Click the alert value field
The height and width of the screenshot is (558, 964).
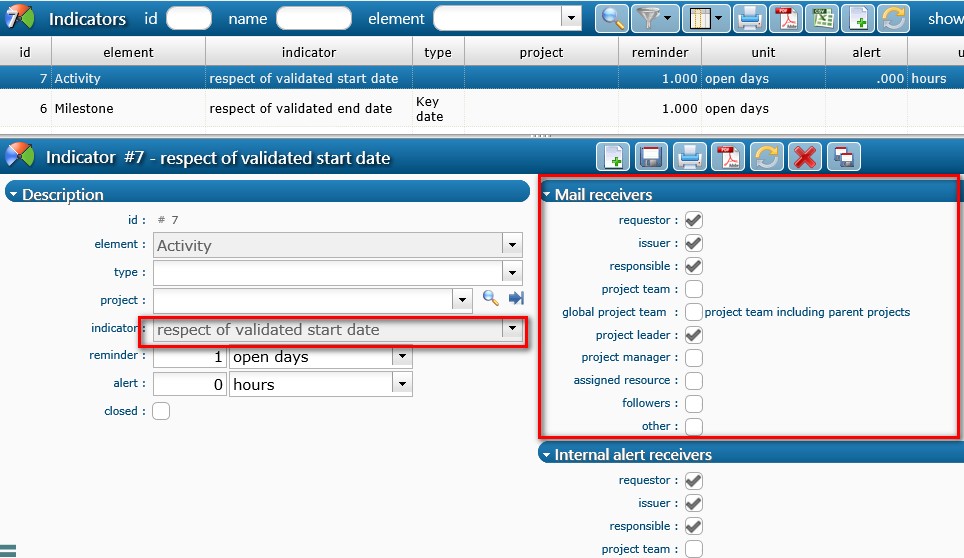(x=189, y=385)
